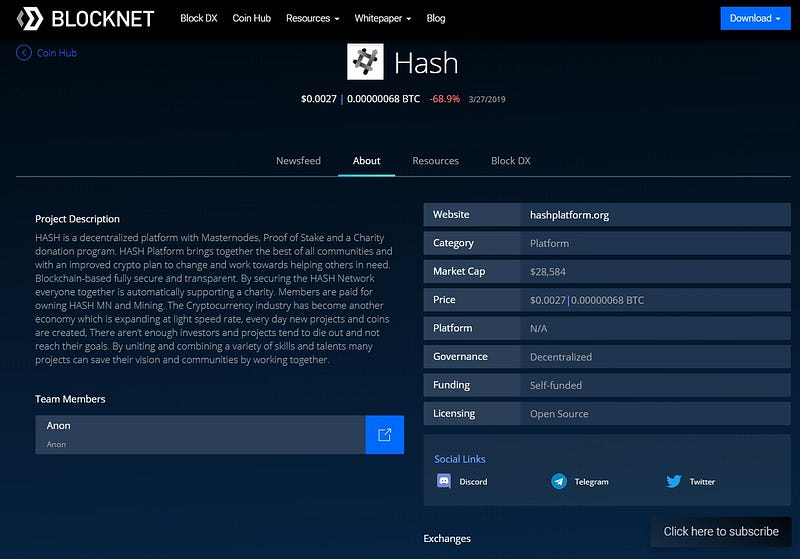Image resolution: width=800 pixels, height=559 pixels.
Task: Click the Governance row label
Action: click(x=460, y=357)
